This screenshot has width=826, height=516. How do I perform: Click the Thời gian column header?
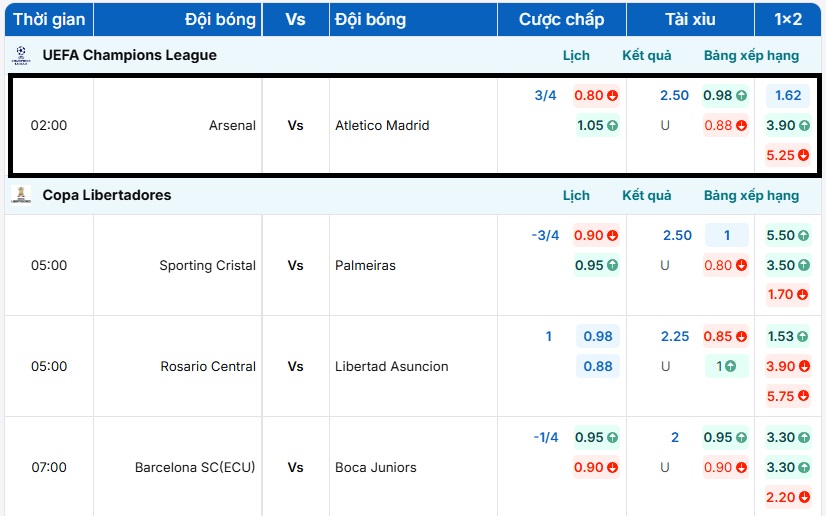[49, 19]
